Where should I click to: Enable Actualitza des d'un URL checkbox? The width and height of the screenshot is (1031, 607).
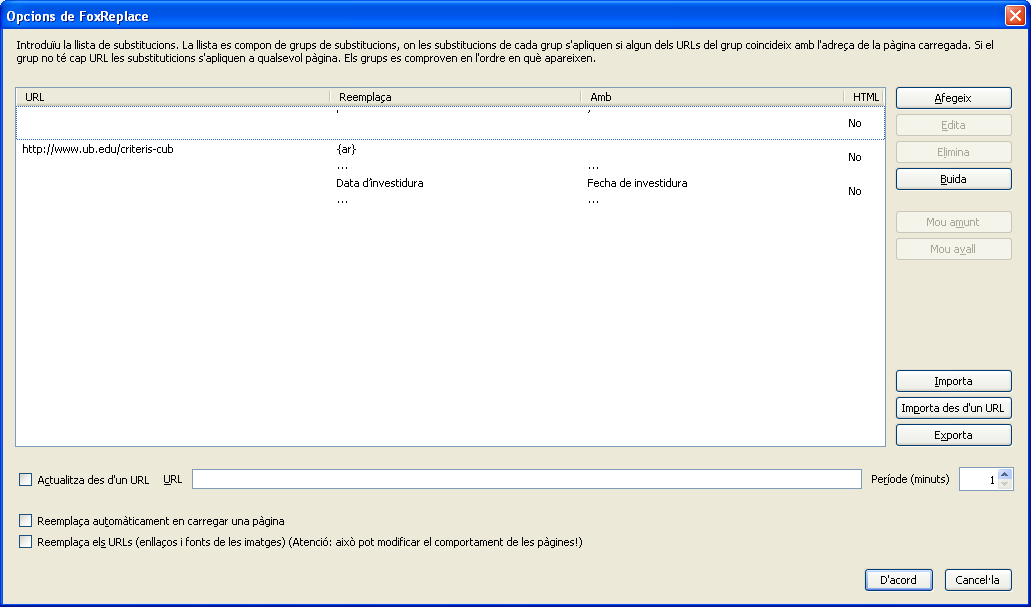click(26, 480)
